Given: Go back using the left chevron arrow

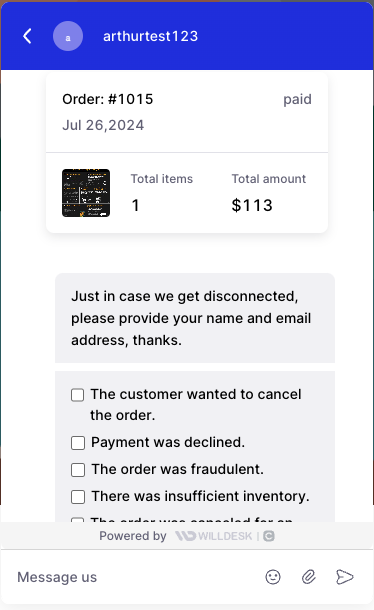Looking at the screenshot, I should coord(27,36).
